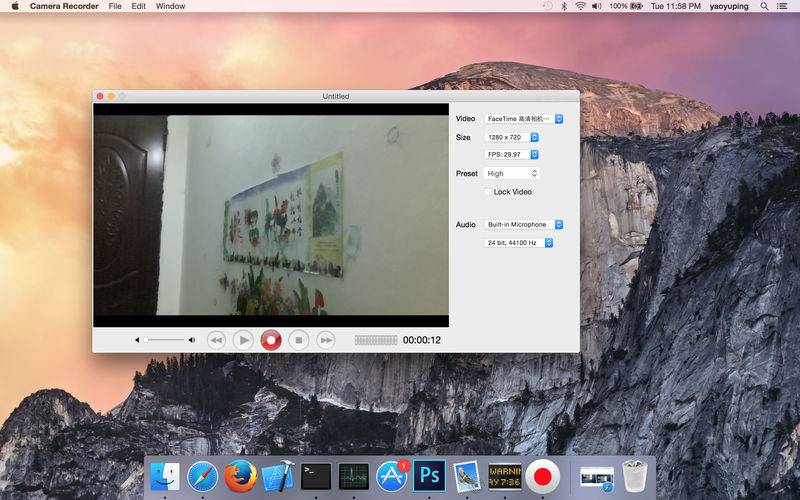Adjust the volume slider knob
Screen dimensions: 800x500
[x=146, y=340]
